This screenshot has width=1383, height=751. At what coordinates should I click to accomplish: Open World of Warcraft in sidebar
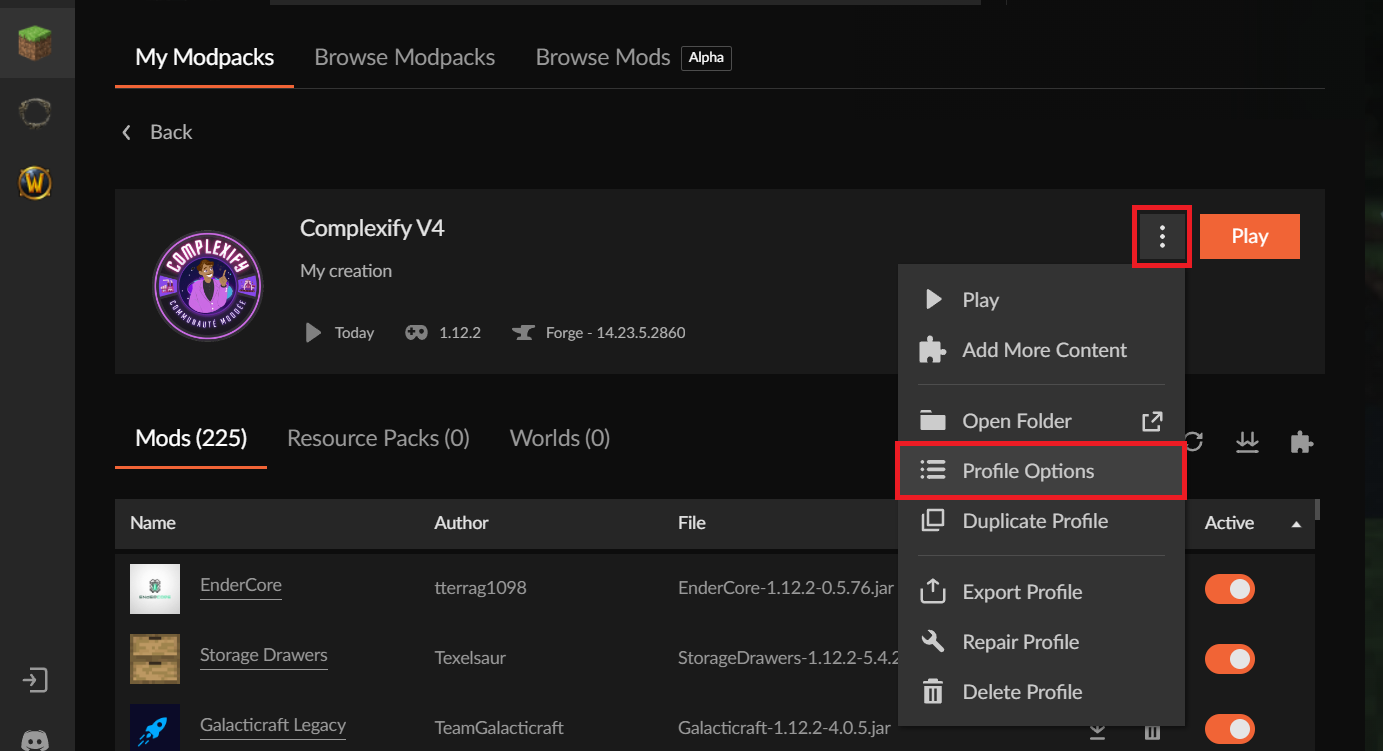coord(35,183)
